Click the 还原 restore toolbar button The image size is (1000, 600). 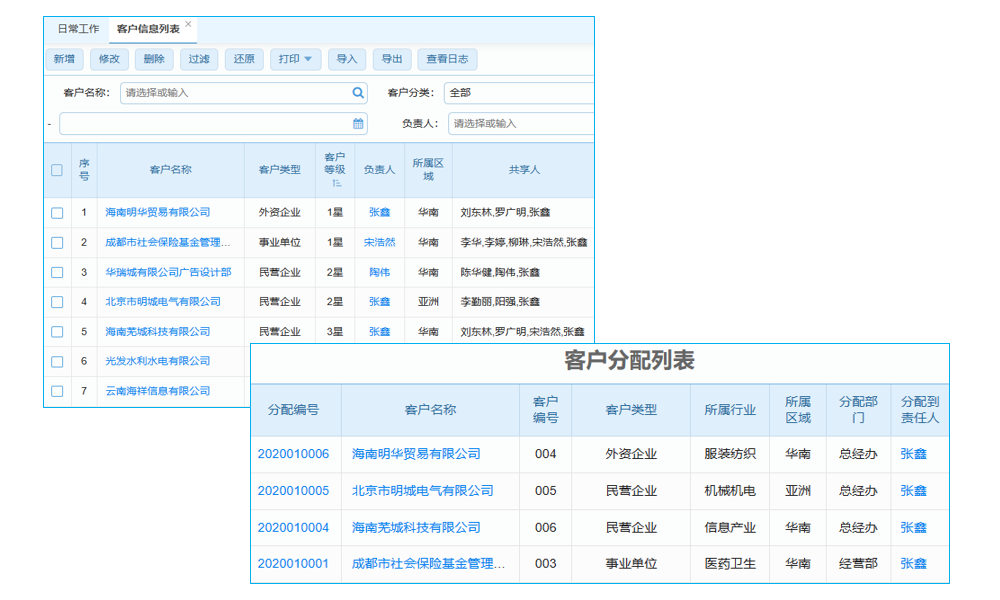243,59
